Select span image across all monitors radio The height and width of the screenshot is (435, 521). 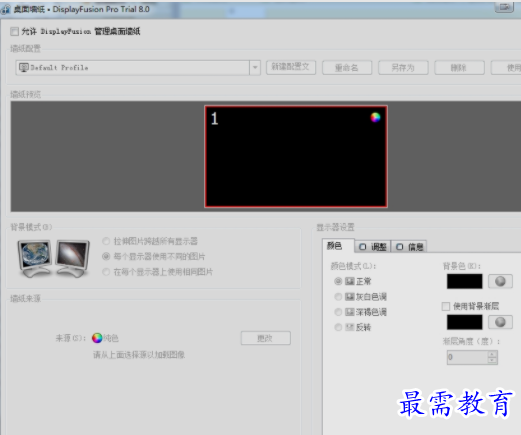tap(106, 241)
